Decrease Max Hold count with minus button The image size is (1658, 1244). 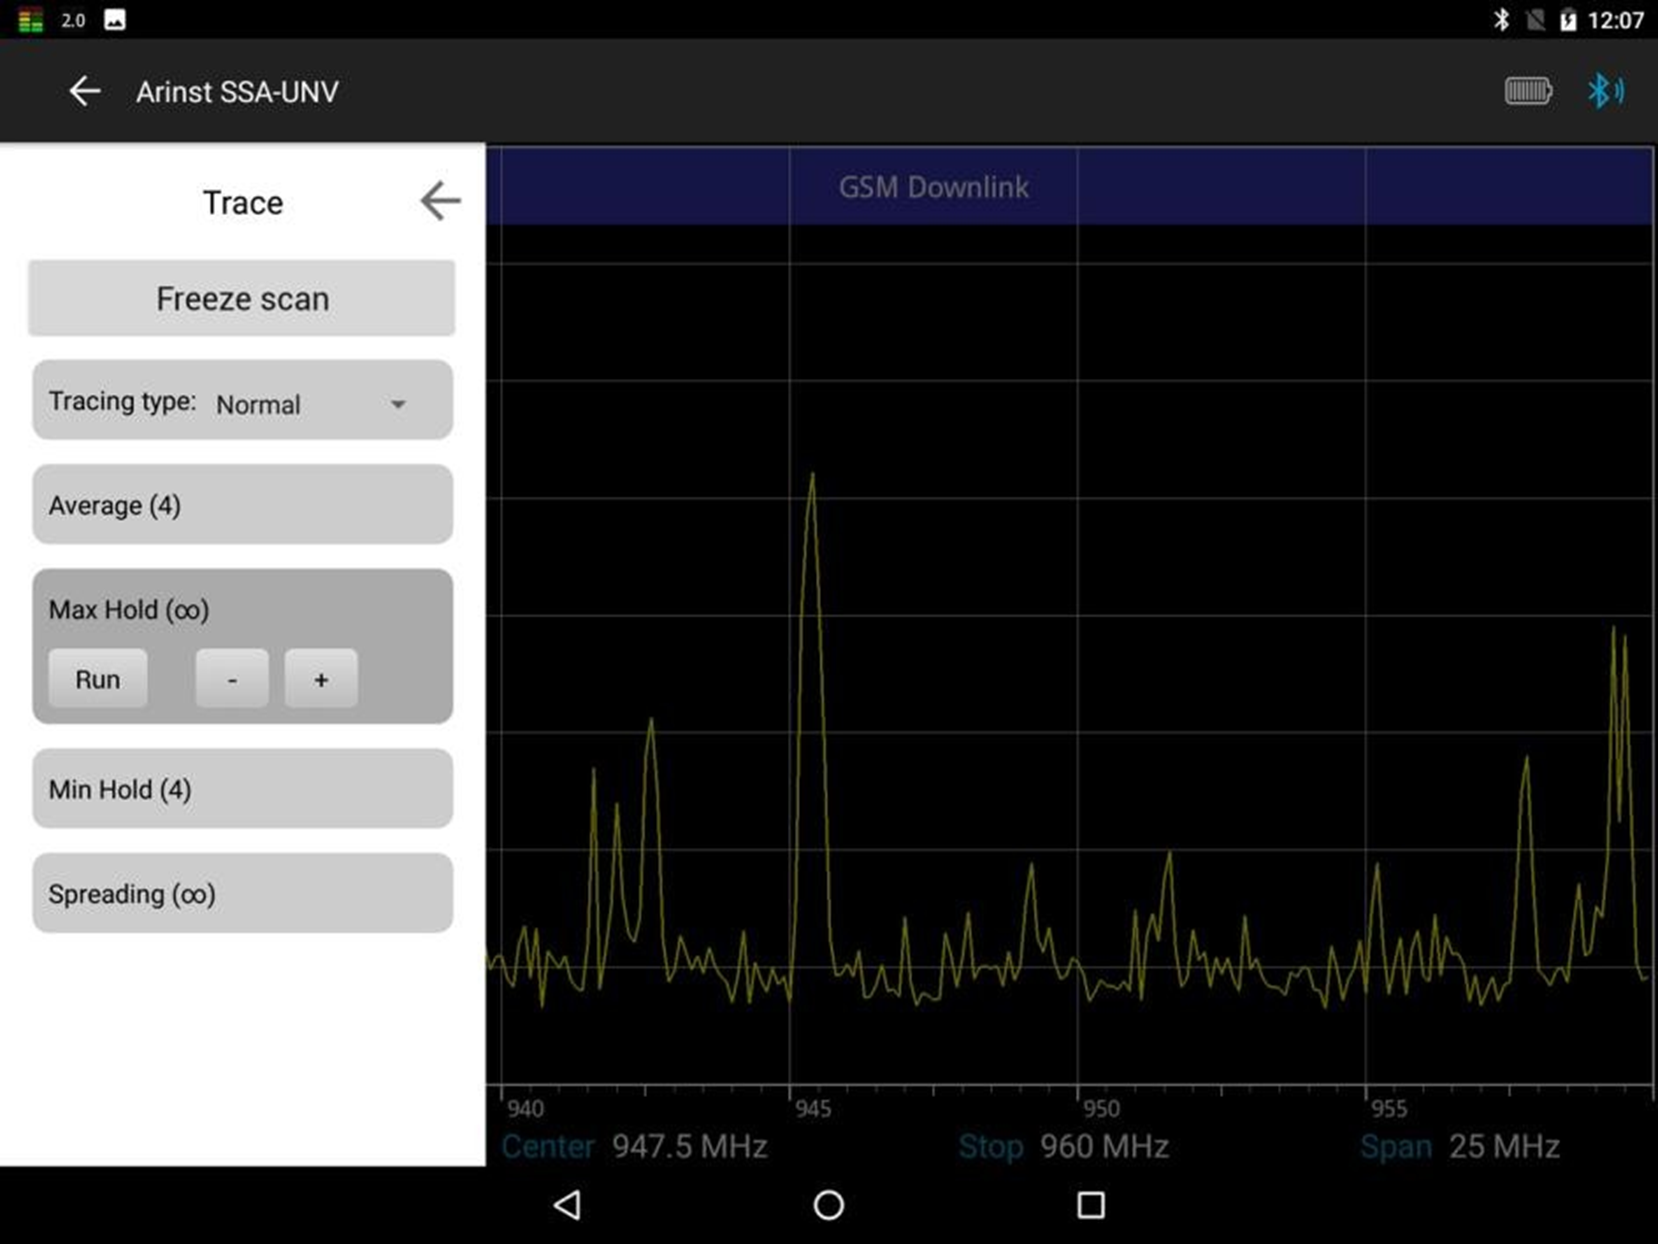232,680
